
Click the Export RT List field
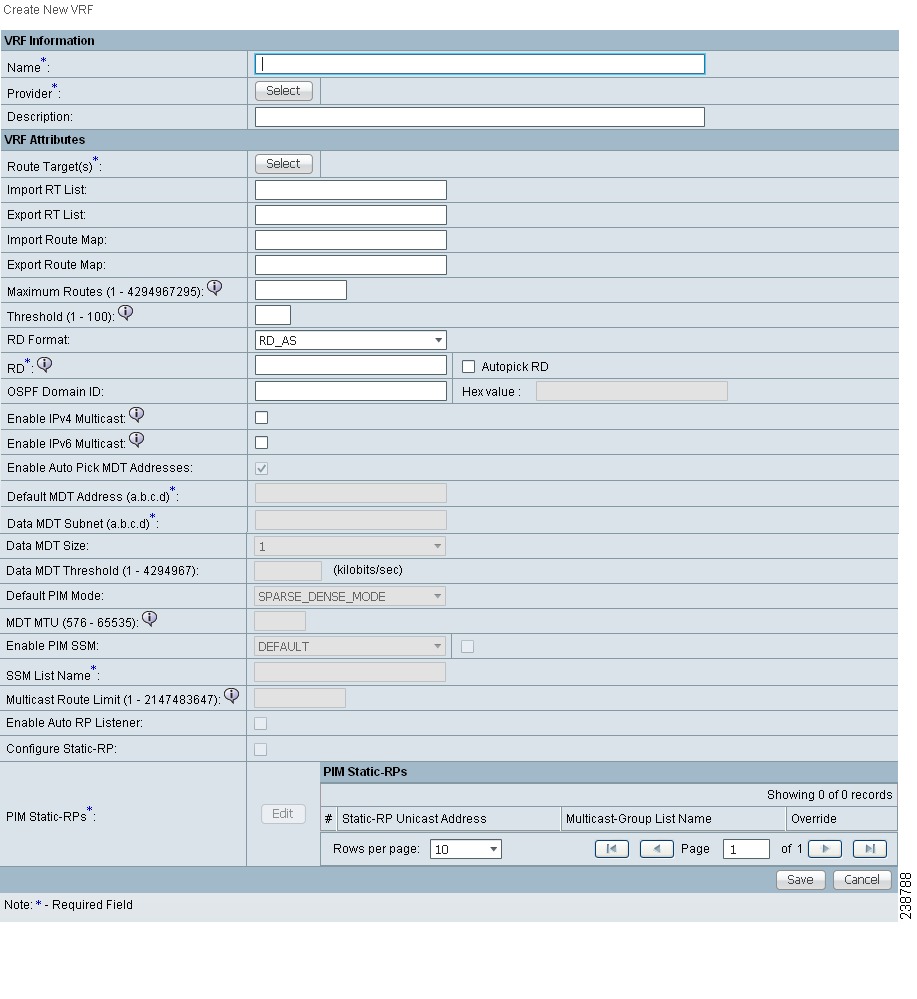(x=350, y=215)
